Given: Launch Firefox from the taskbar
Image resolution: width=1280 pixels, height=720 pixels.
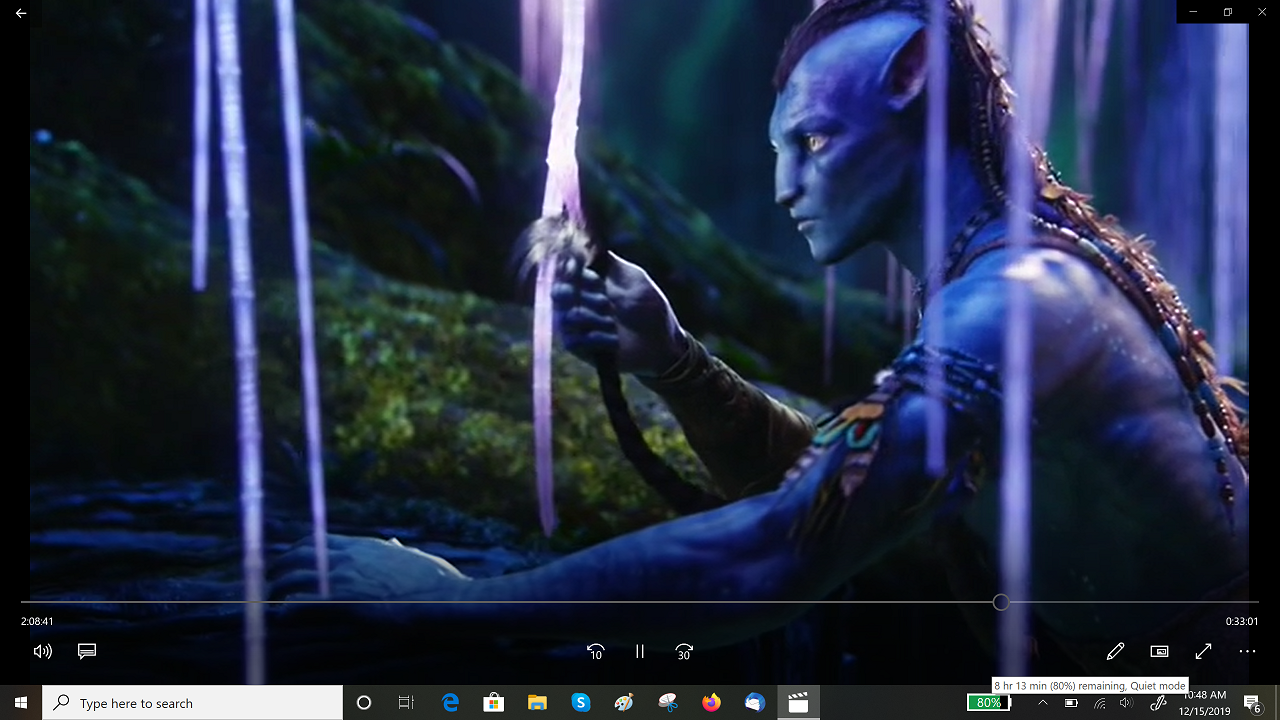Looking at the screenshot, I should click(711, 703).
